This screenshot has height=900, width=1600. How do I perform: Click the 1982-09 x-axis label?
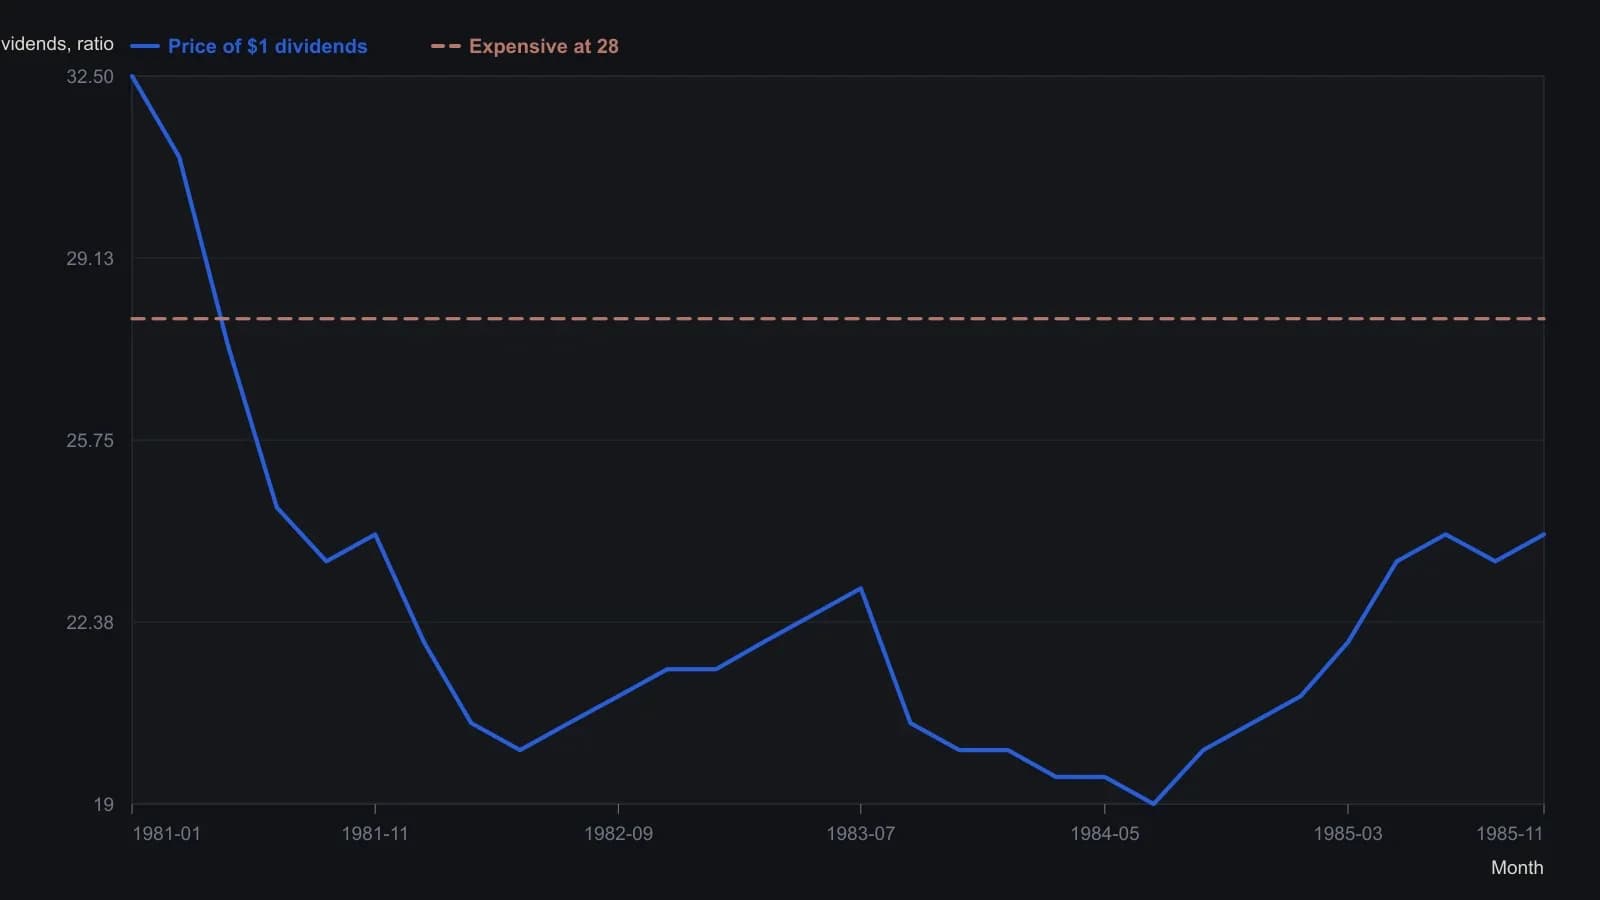click(x=618, y=834)
